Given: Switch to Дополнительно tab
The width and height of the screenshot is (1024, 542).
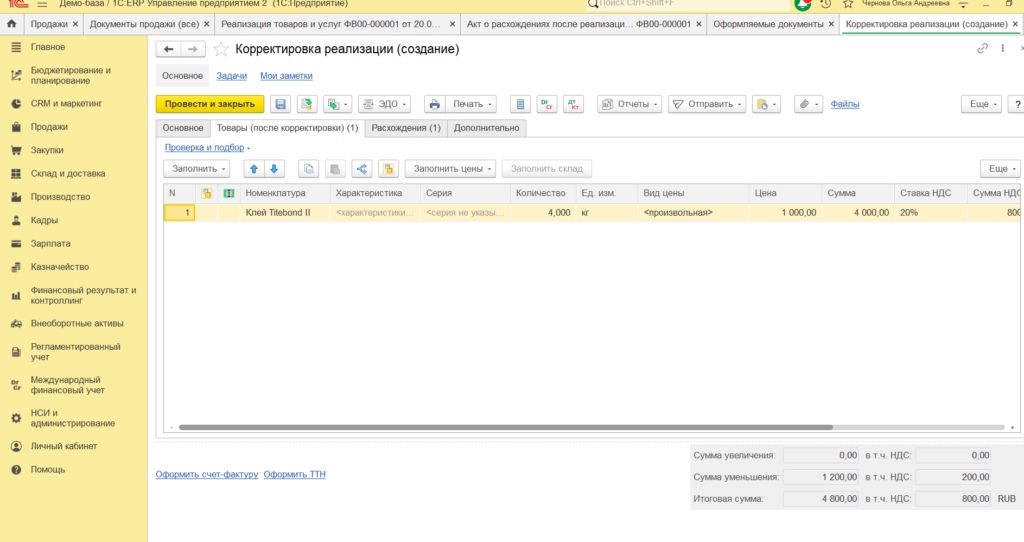Looking at the screenshot, I should click(487, 128).
